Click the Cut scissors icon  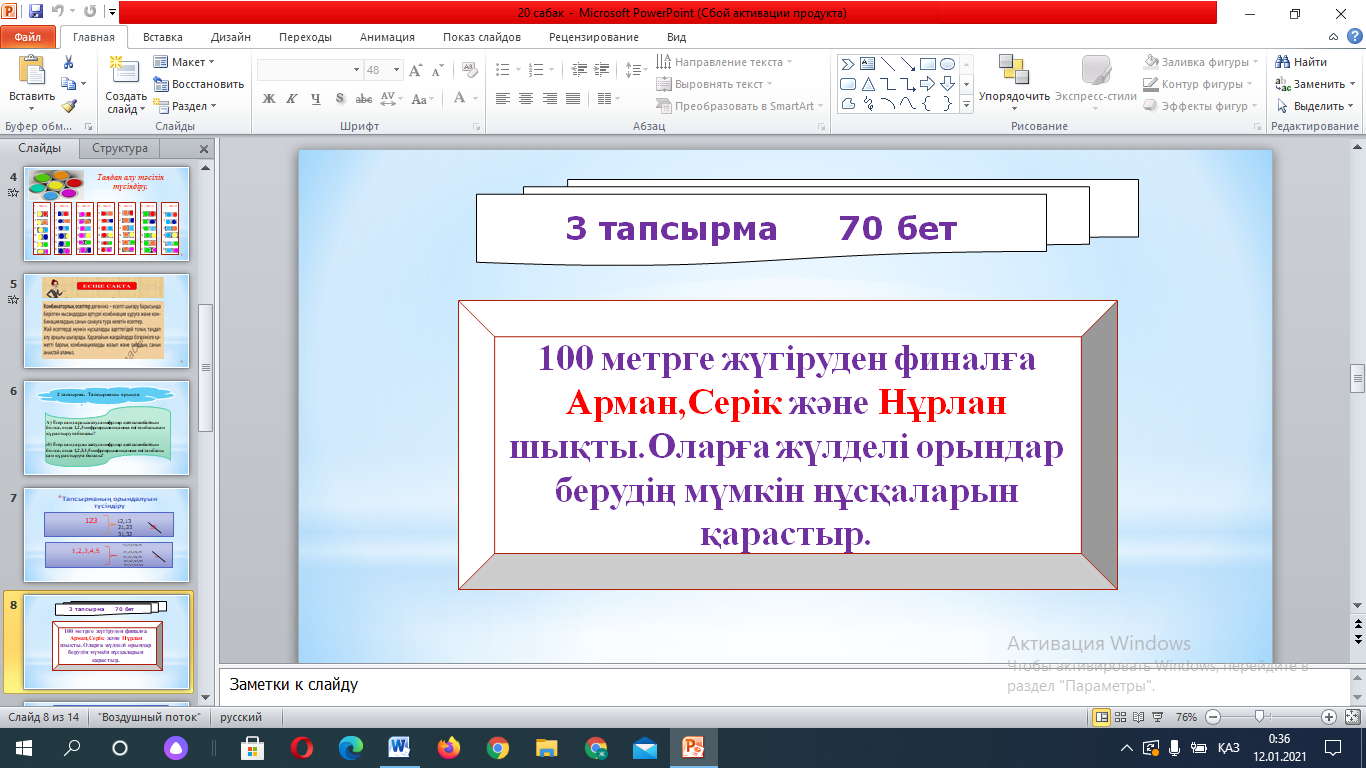tap(68, 62)
